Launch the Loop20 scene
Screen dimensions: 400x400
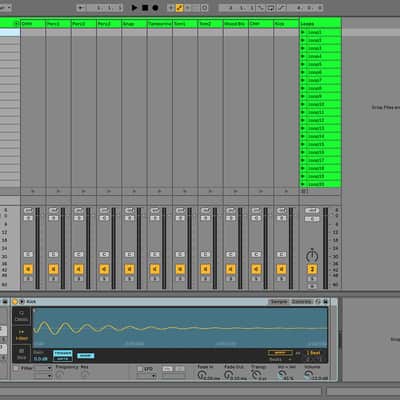303,184
